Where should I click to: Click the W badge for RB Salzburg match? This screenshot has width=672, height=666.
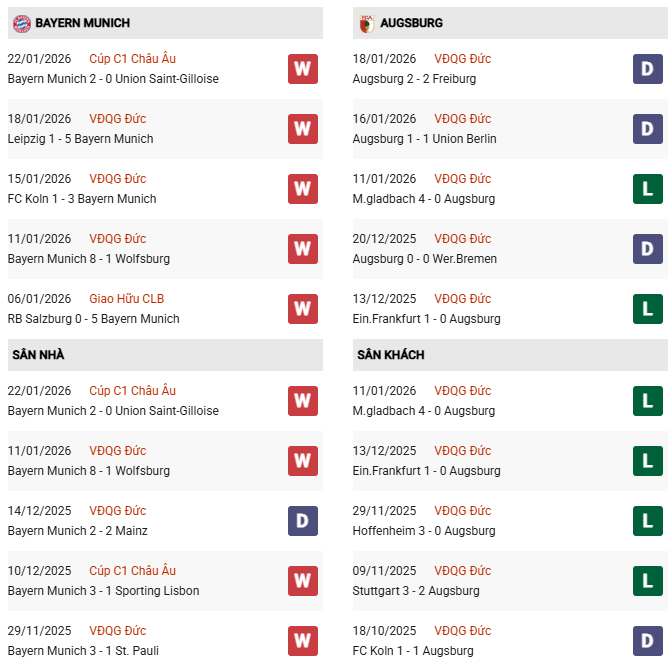point(303,309)
